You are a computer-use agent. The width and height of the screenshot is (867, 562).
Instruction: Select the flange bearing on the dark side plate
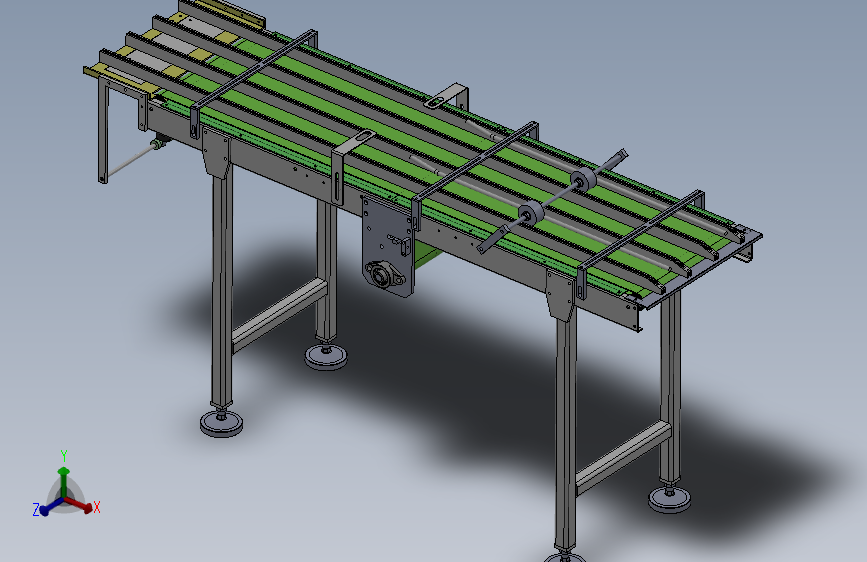tap(385, 274)
